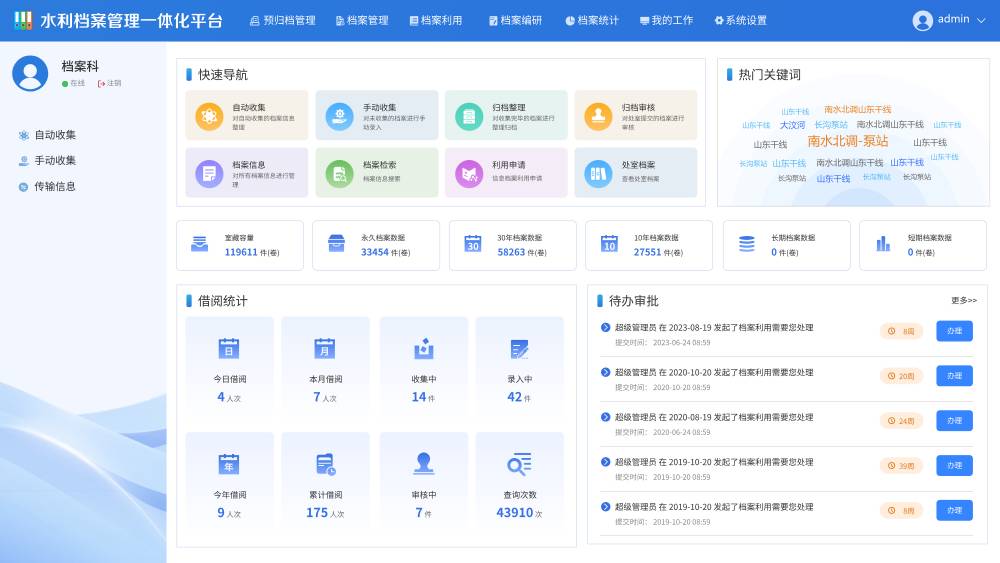This screenshot has width=1000, height=563.
Task: Click the 大汶河 hot keyword
Action: 792,125
